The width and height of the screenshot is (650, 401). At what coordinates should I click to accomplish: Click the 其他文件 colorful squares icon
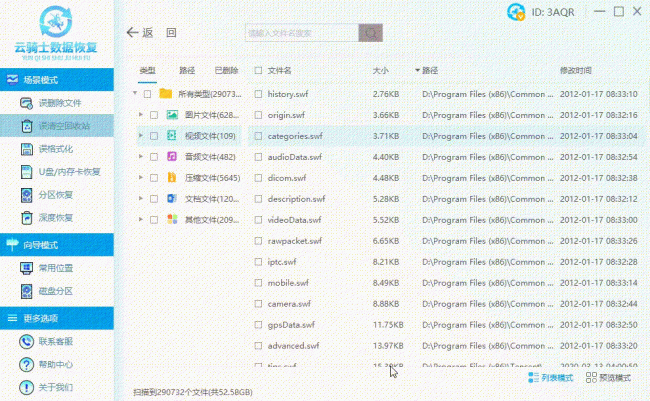[172, 219]
